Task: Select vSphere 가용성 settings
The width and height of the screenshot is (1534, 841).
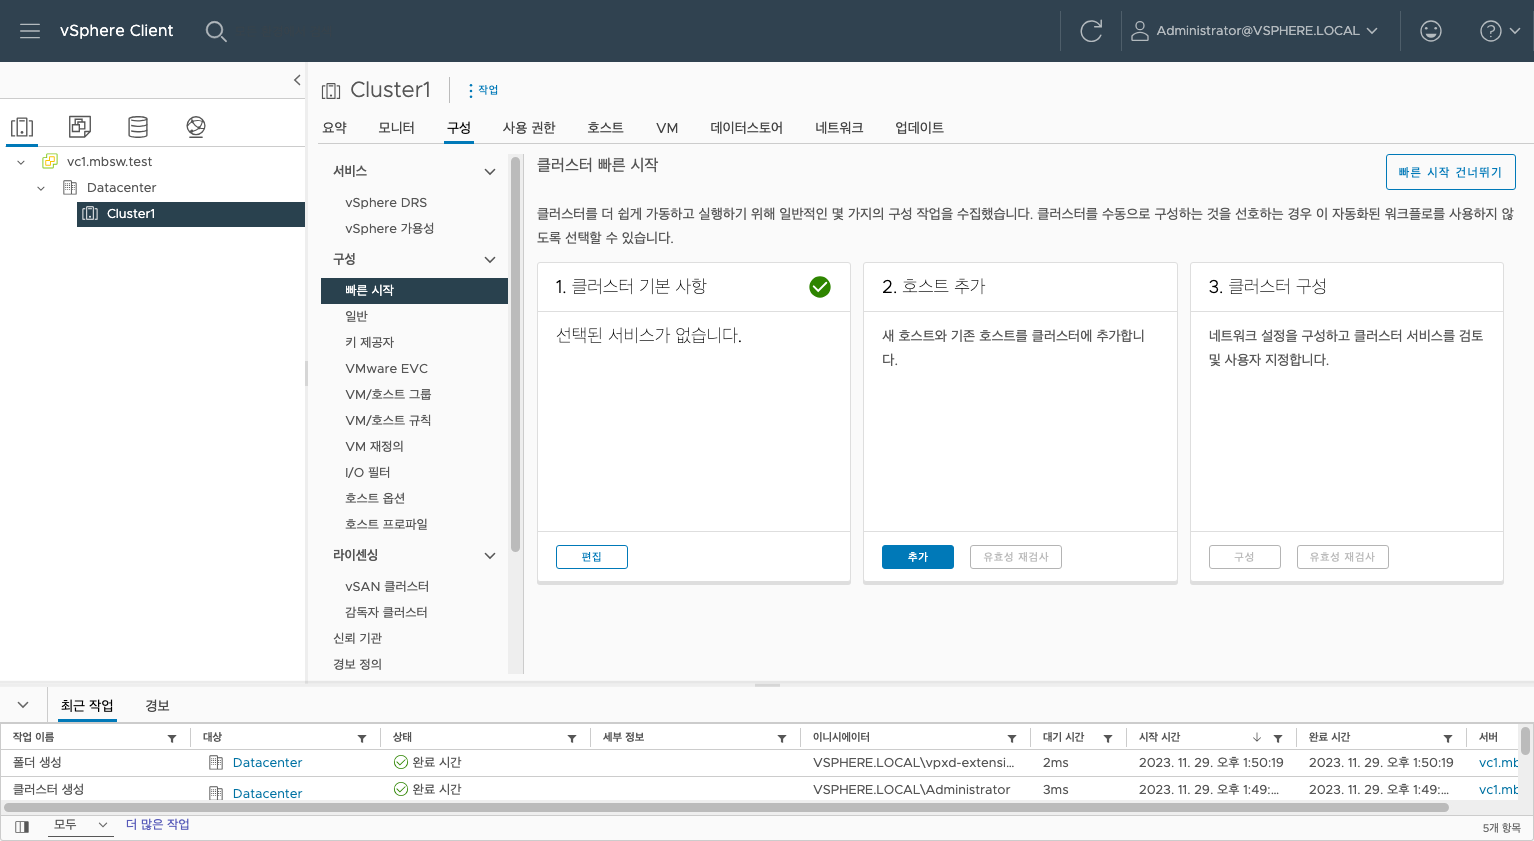Action: point(389,228)
